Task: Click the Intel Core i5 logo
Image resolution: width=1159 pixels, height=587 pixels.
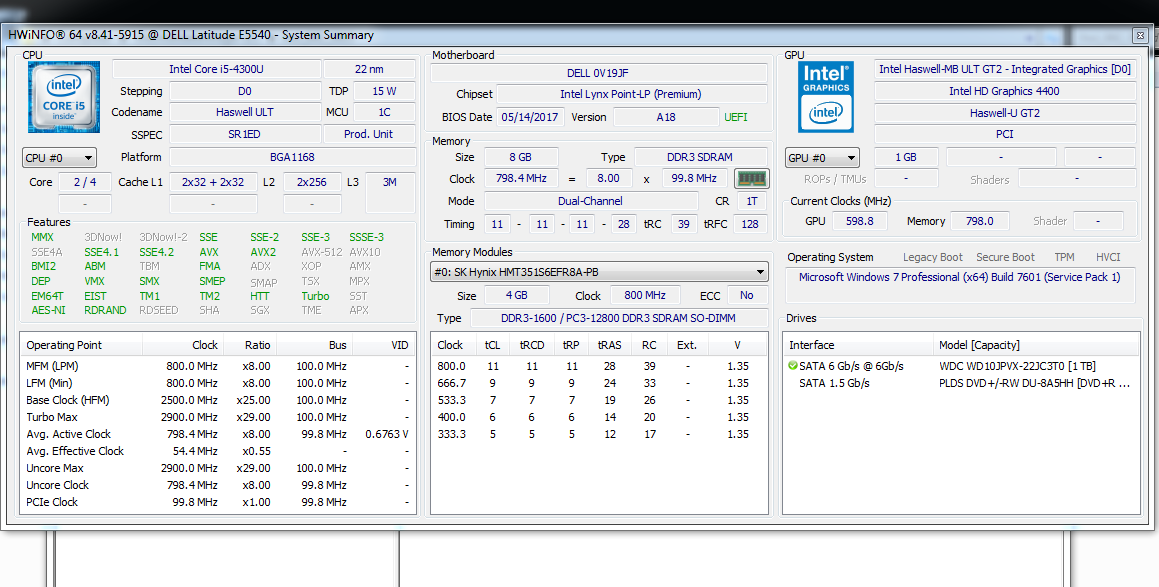Action: [64, 98]
